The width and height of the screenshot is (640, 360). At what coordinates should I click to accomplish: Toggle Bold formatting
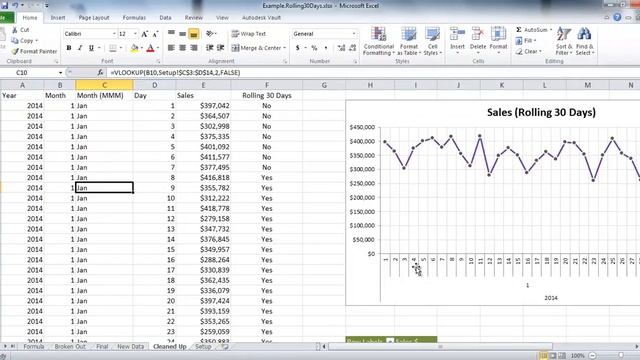point(69,48)
